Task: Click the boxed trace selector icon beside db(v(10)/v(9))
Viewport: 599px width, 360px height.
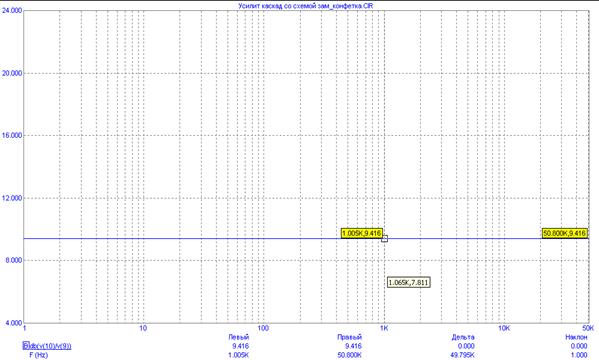Action: pyautogui.click(x=26, y=346)
